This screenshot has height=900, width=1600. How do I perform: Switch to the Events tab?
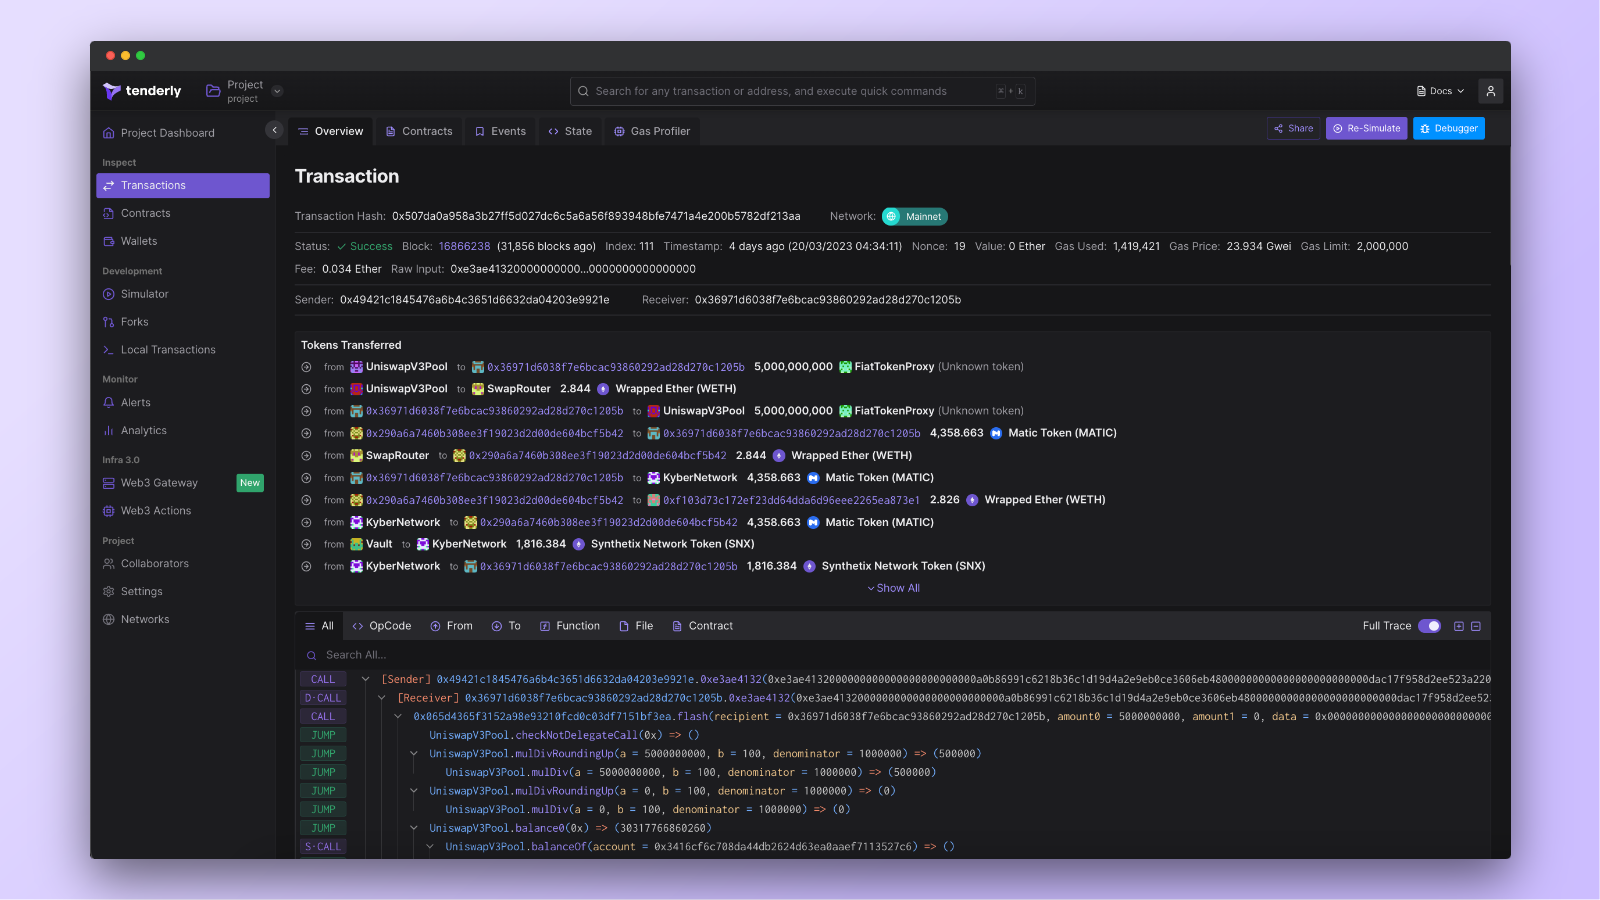(x=500, y=130)
